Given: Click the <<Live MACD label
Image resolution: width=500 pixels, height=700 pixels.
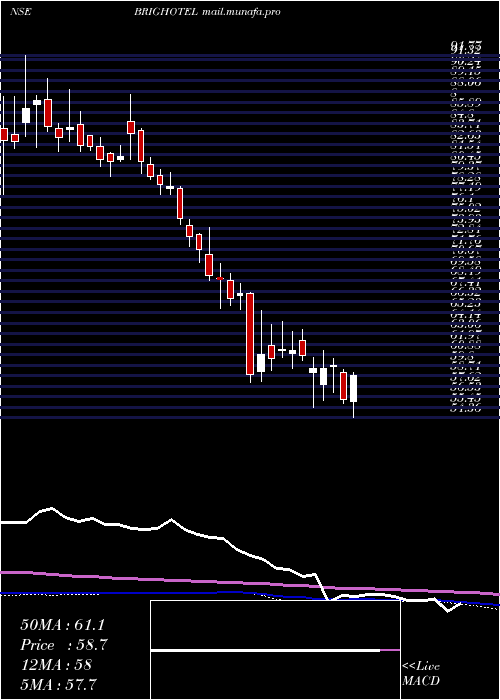Looking at the screenshot, I should 421,674.
